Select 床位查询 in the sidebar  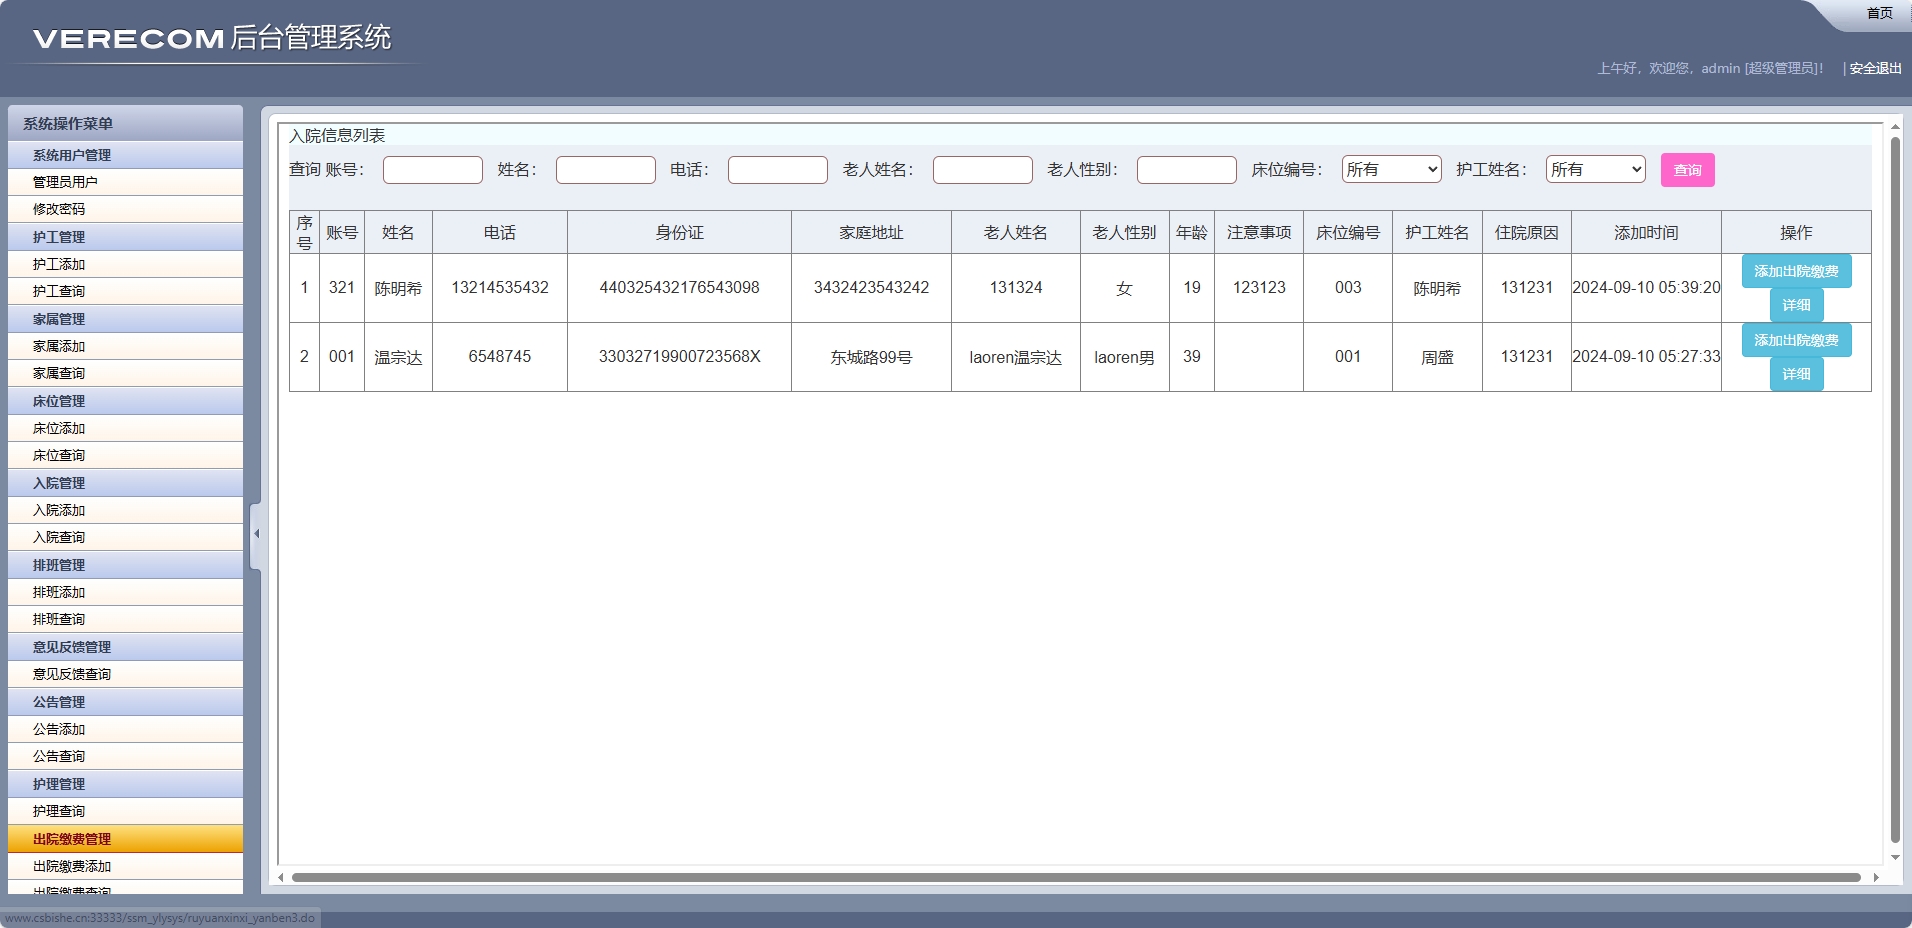pyautogui.click(x=125, y=455)
